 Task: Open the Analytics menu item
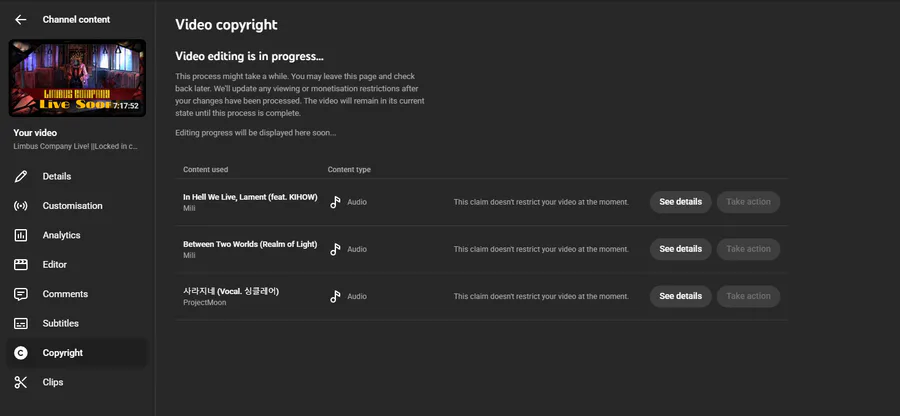pos(61,235)
